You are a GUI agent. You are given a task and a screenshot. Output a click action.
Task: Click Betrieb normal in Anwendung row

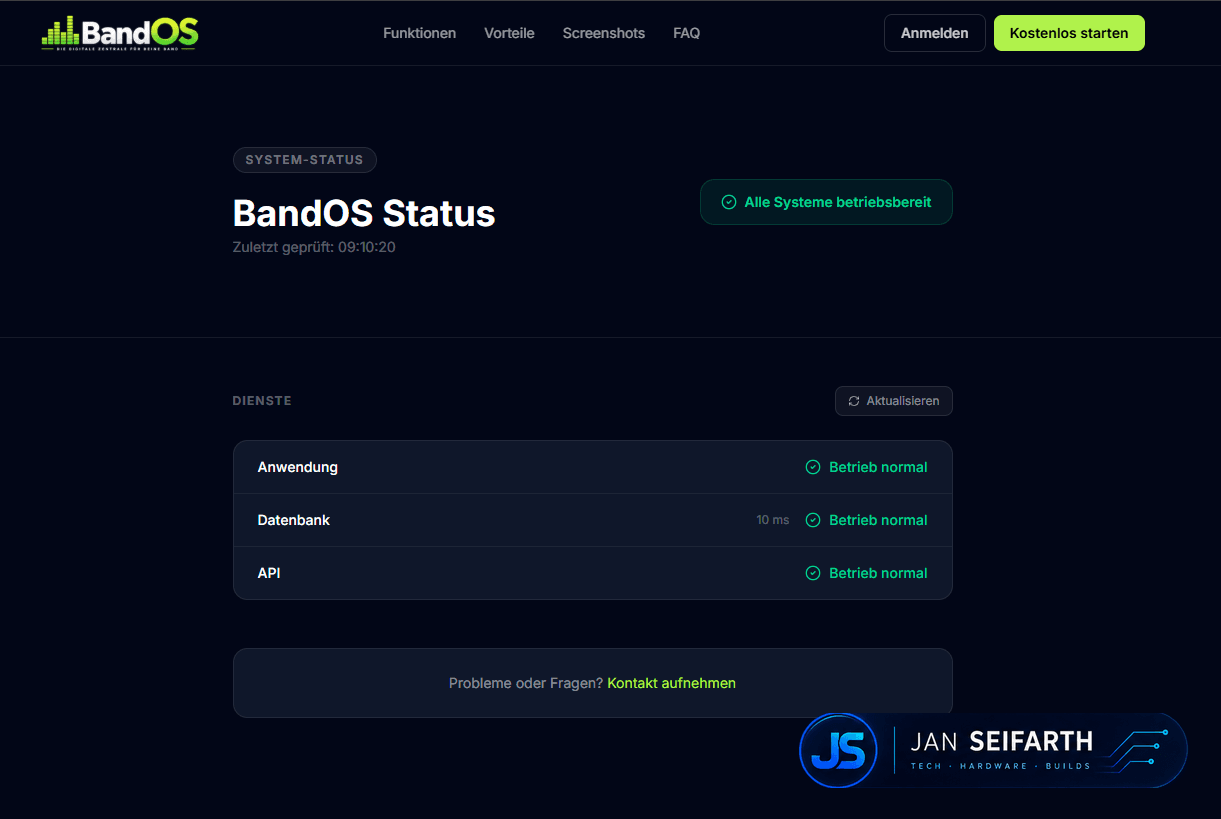click(x=878, y=467)
